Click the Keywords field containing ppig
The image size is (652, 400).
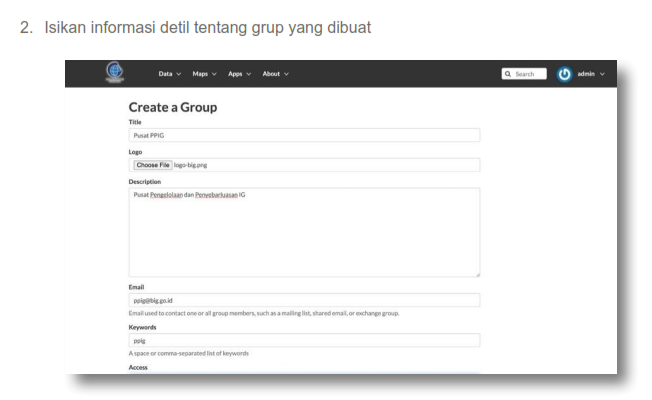pyautogui.click(x=304, y=340)
